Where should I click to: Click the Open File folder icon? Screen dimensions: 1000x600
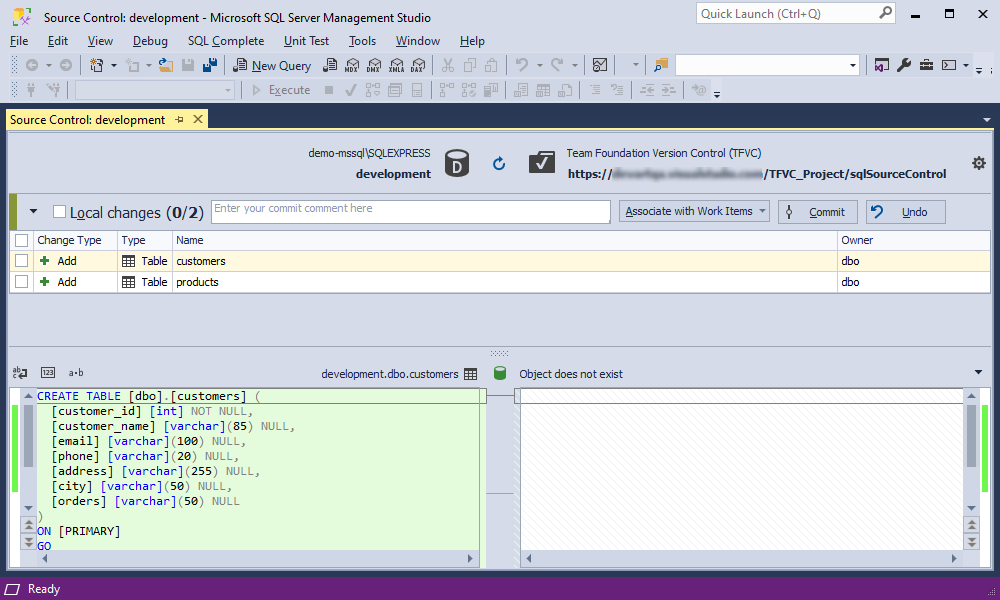(166, 65)
